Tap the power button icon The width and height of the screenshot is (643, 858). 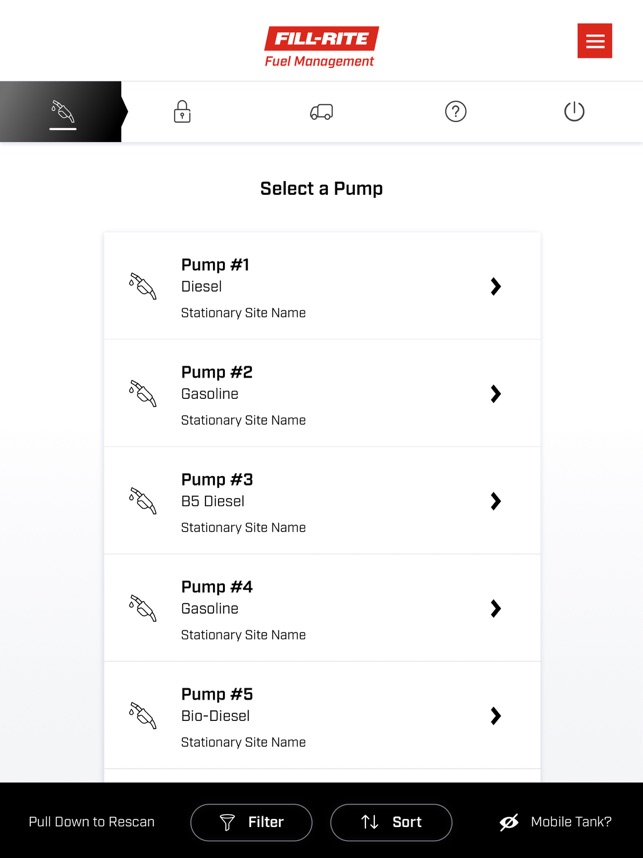point(574,111)
